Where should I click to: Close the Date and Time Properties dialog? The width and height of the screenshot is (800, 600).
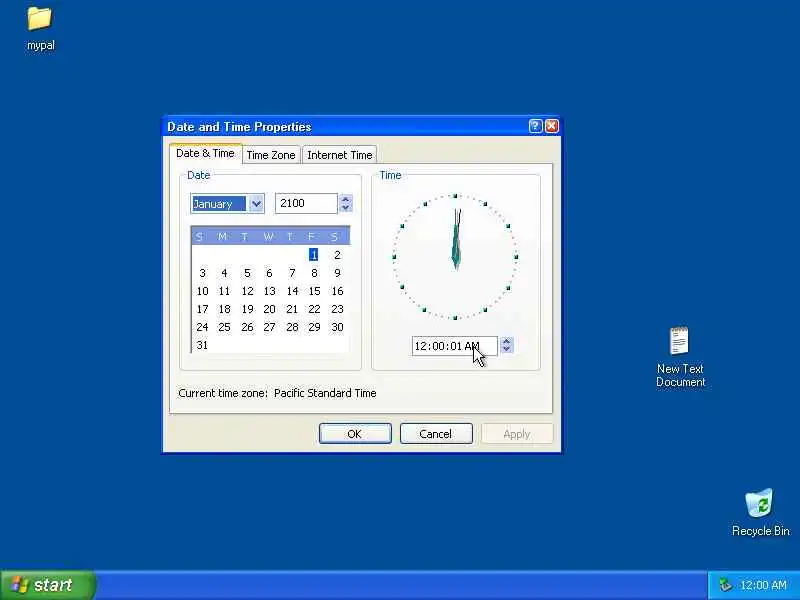pos(552,126)
